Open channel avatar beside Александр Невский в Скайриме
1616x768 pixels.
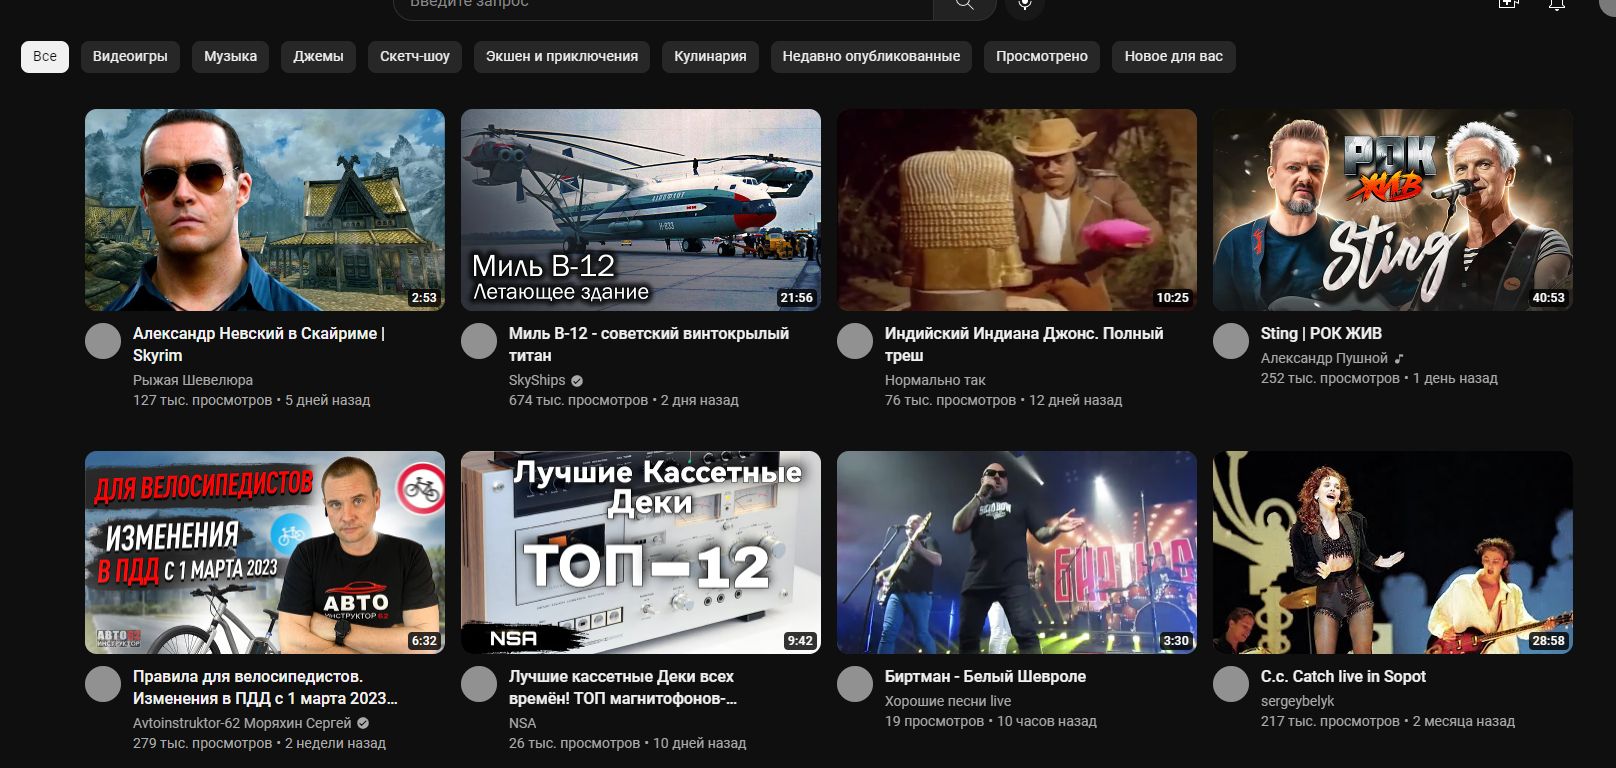[x=103, y=340]
